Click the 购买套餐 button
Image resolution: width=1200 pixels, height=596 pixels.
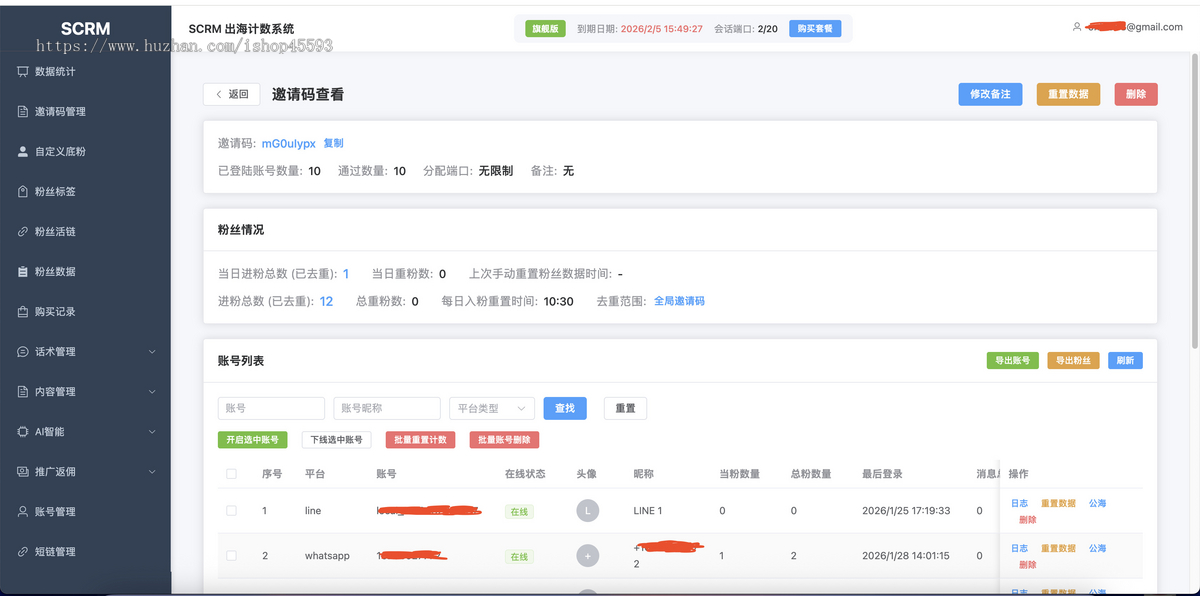815,29
